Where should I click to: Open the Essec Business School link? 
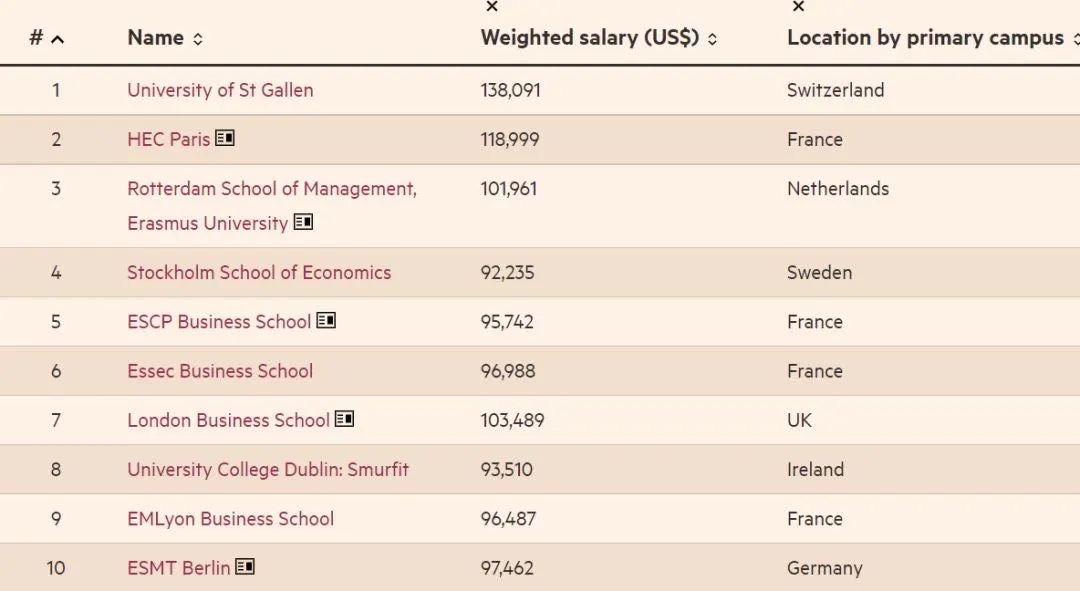tap(220, 370)
